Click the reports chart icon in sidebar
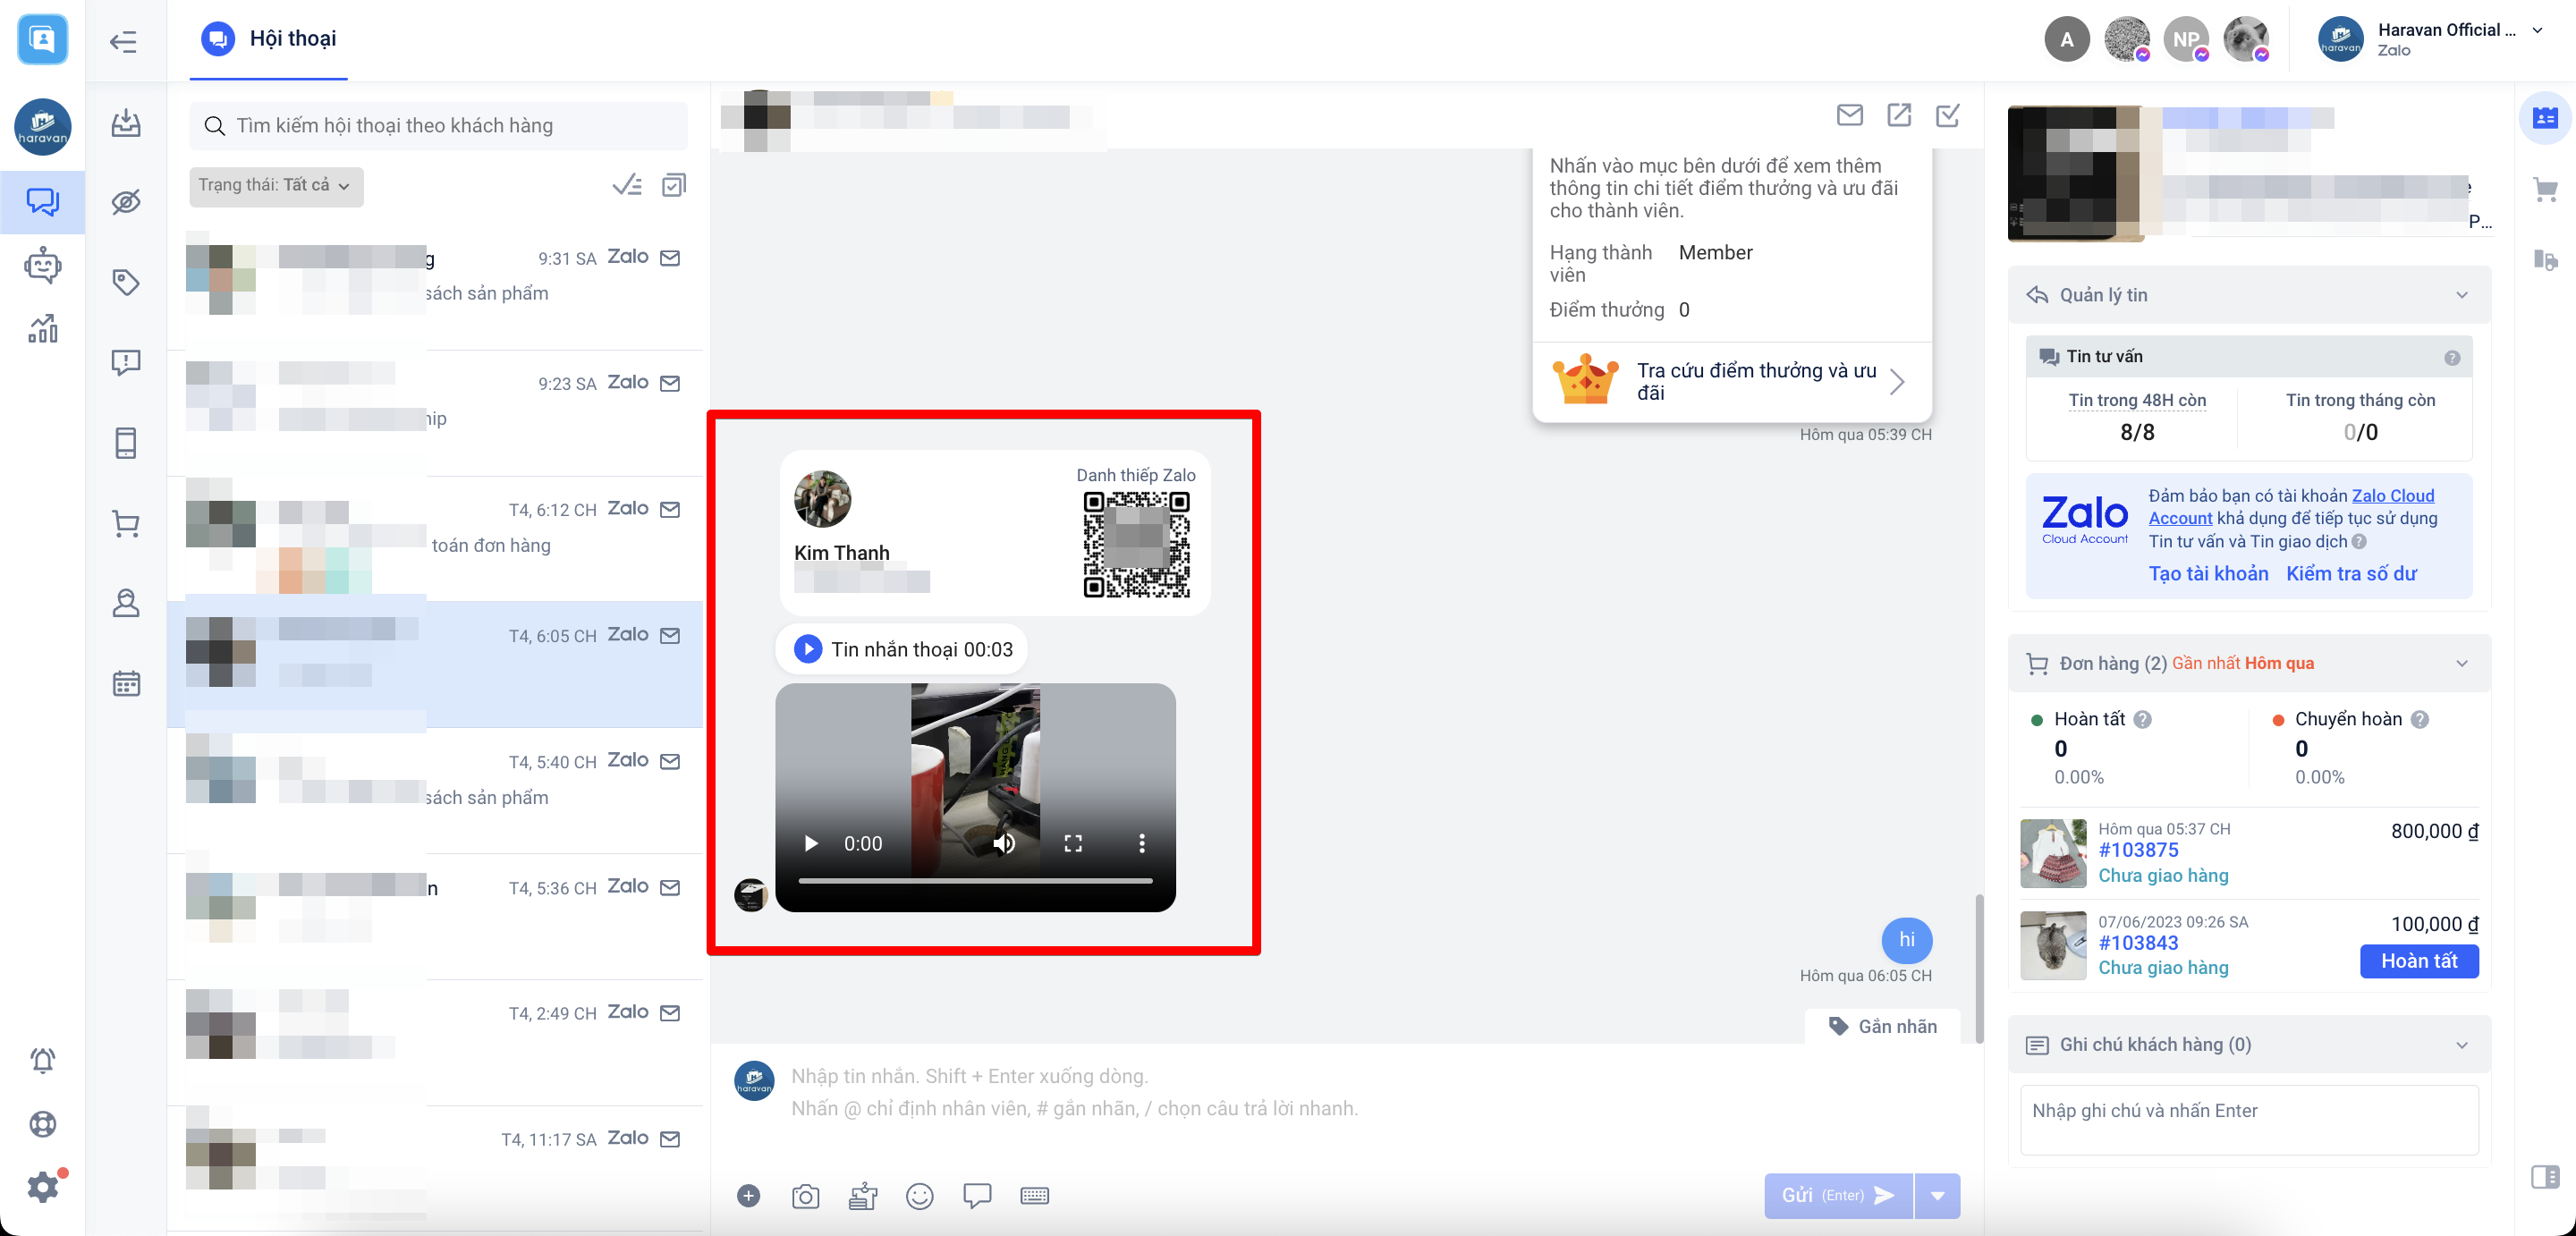Viewport: 2576px width, 1236px height. (x=42, y=328)
